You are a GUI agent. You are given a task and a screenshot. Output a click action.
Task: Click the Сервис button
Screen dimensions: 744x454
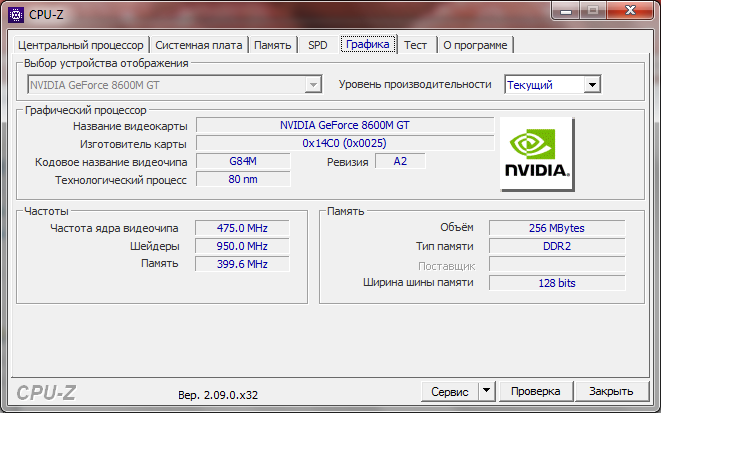pyautogui.click(x=449, y=391)
